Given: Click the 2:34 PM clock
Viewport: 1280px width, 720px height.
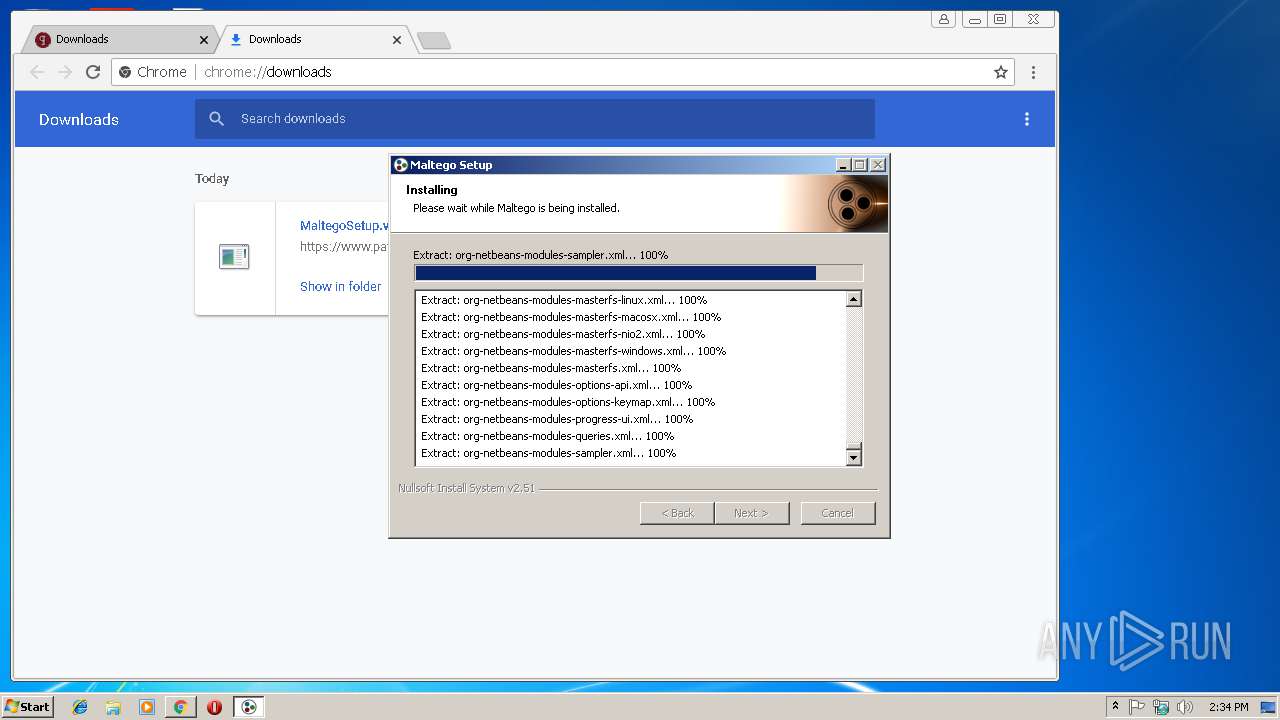Looking at the screenshot, I should (1228, 707).
